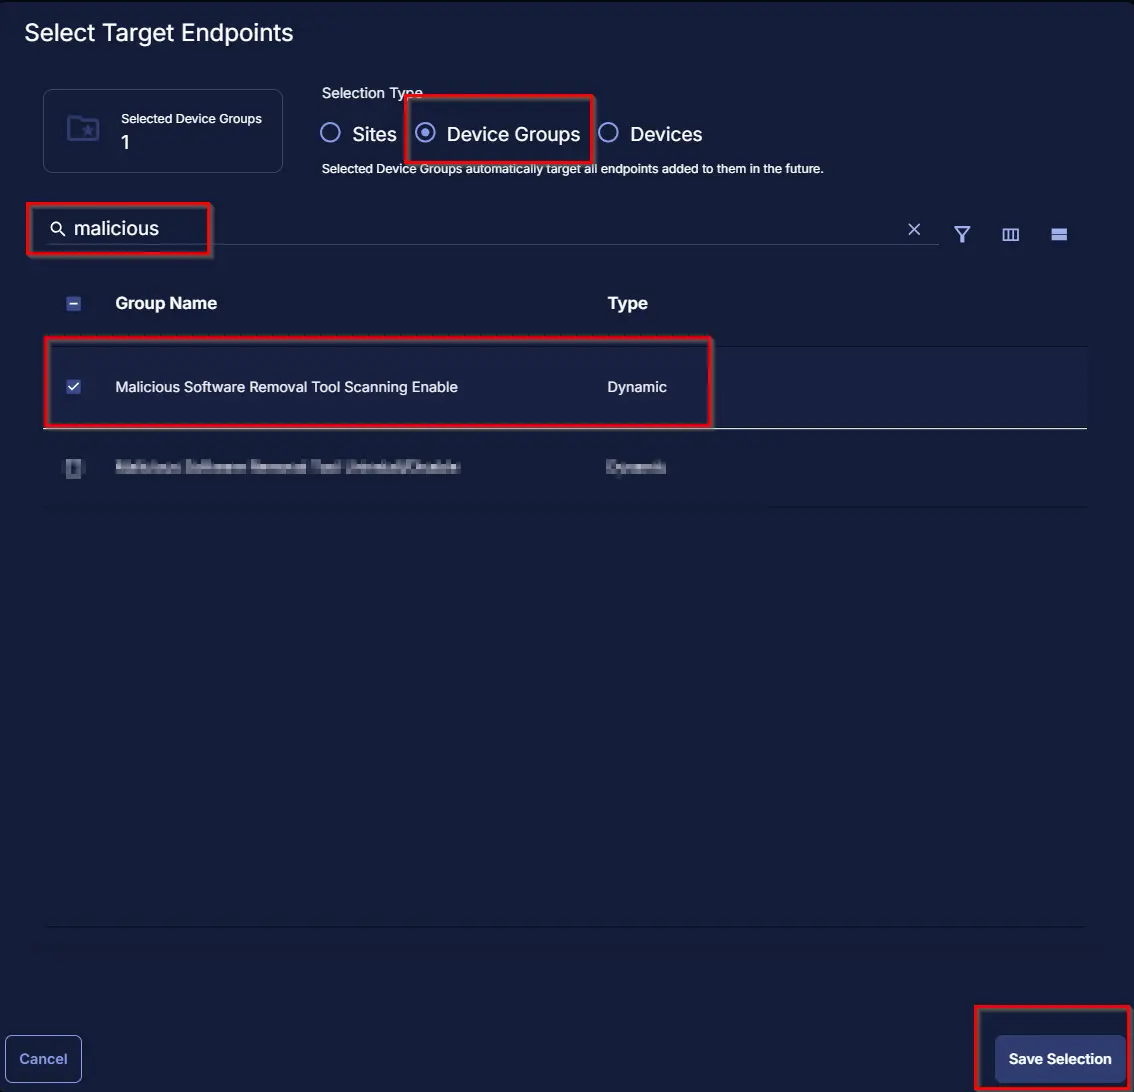Click the blurred second group row name
The height and width of the screenshot is (1092, 1134).
[x=287, y=466]
